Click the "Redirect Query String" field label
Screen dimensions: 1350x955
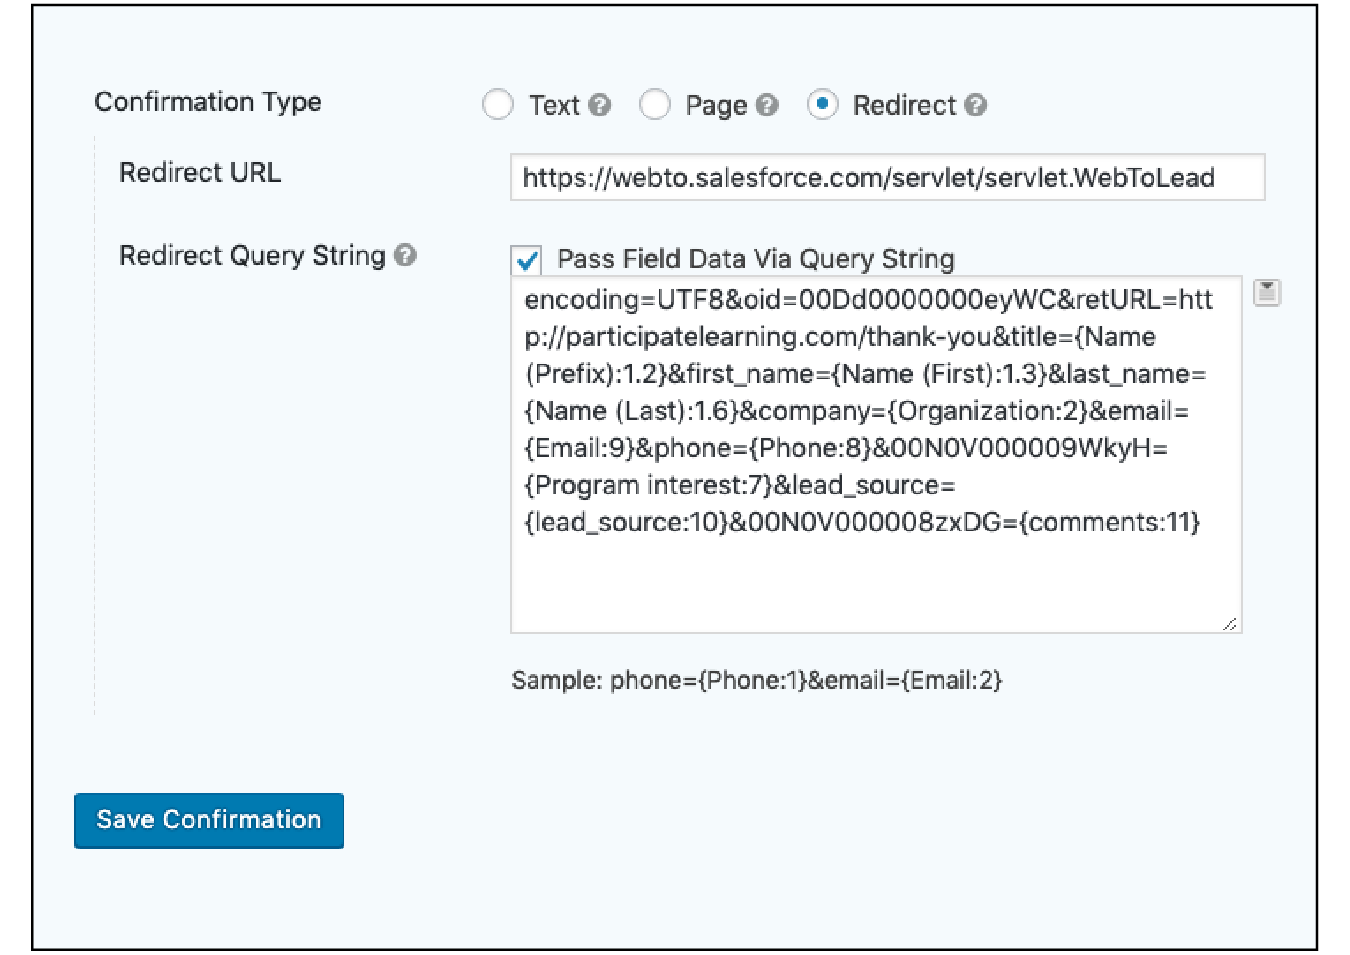[x=252, y=256]
